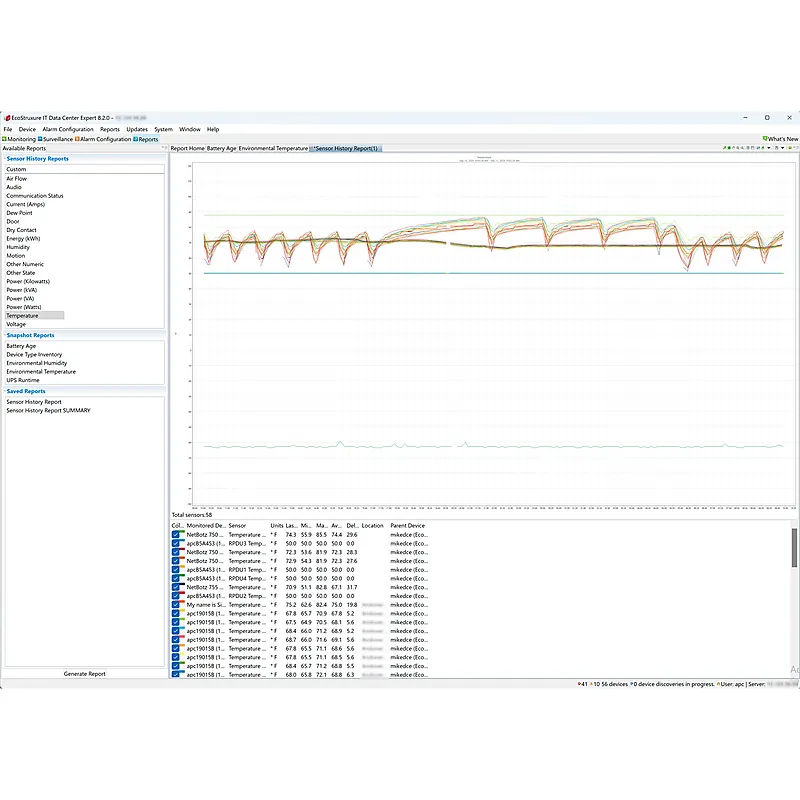Select the Energy (kWh) report type

(23, 239)
